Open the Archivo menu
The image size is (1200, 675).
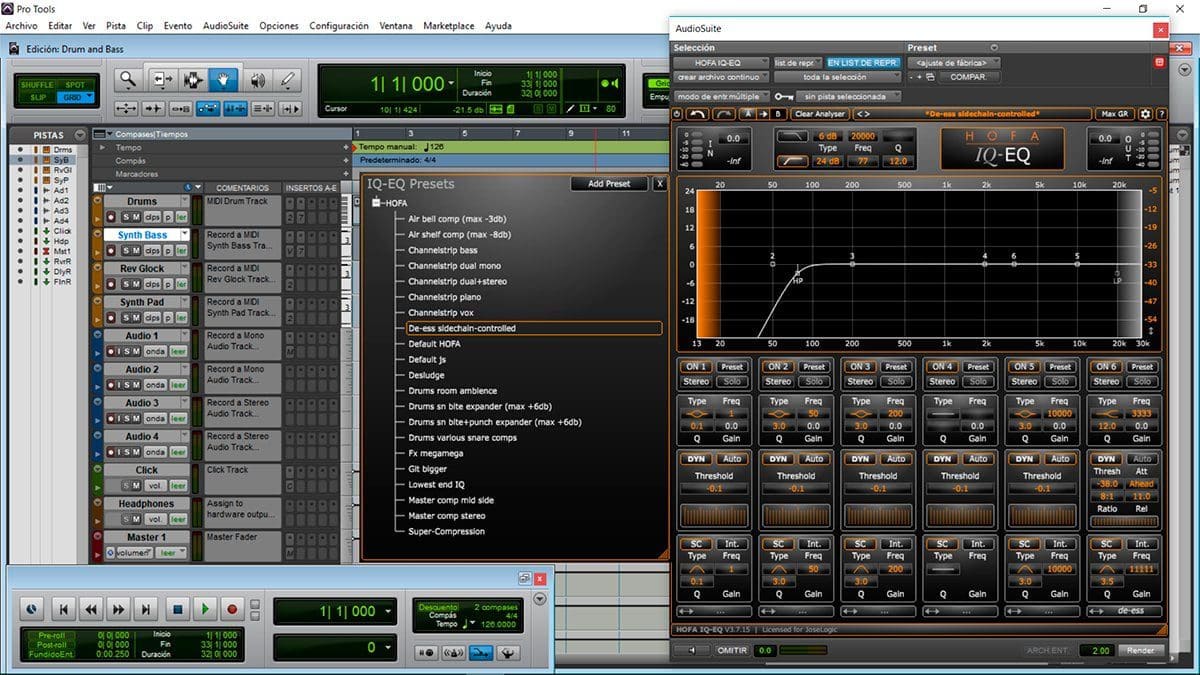21,26
